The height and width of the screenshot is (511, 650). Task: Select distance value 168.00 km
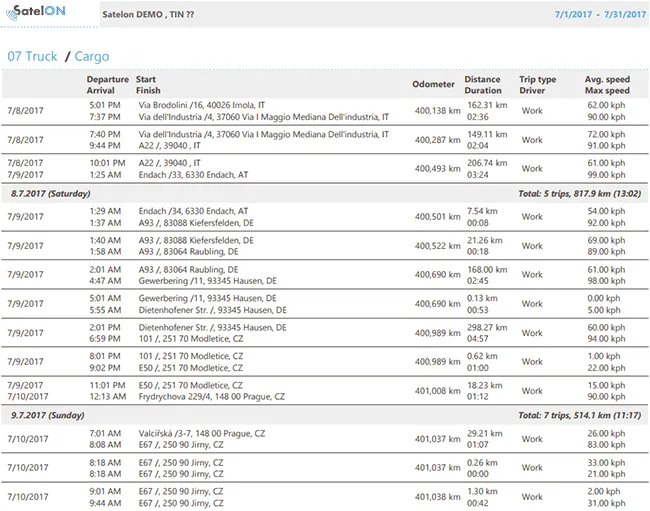[487, 270]
